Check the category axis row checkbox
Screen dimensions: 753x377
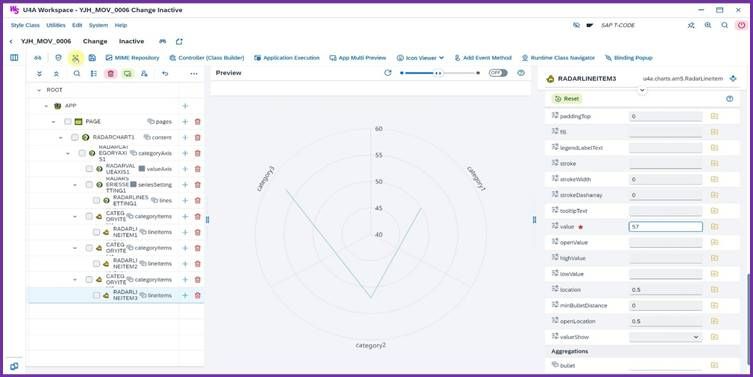pyautogui.click(x=82, y=153)
